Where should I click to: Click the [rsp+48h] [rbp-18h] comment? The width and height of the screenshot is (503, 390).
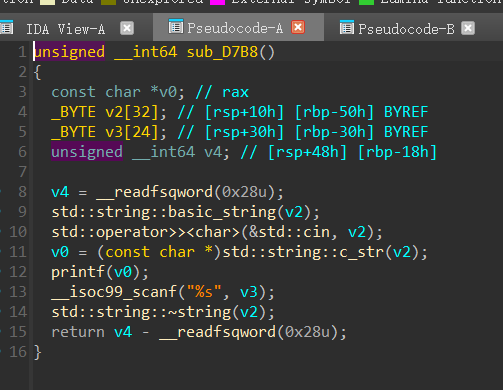352,152
